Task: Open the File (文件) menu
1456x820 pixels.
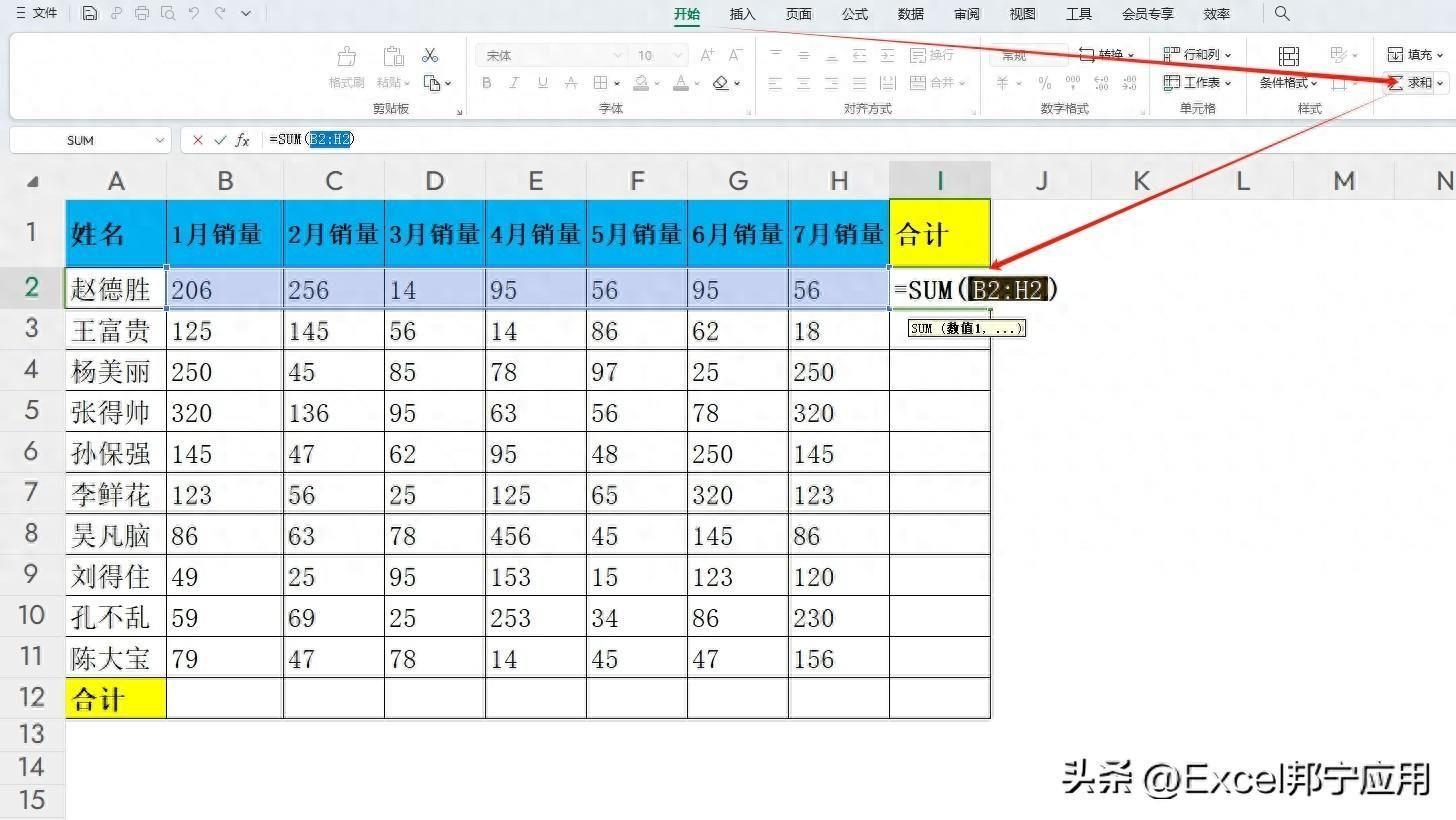Action: point(37,14)
